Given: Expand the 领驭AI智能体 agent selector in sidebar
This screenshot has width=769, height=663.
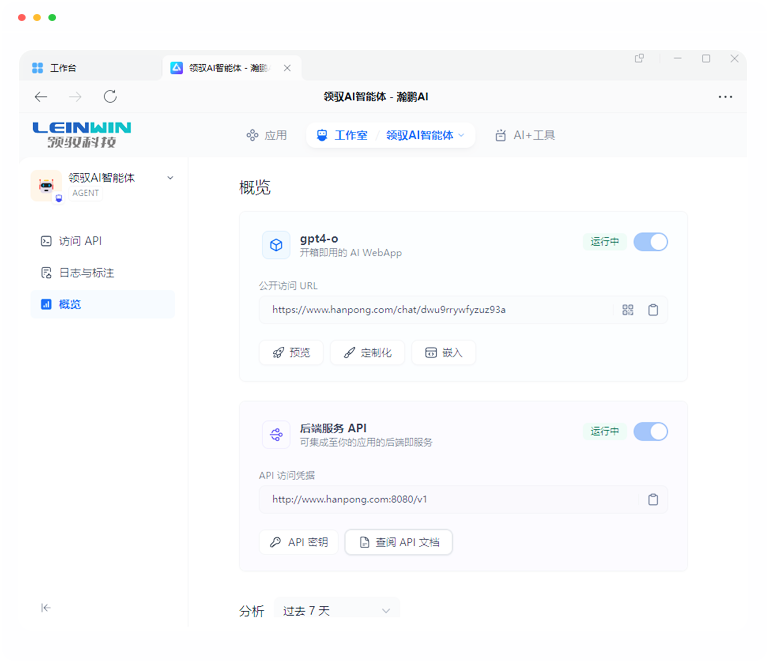Looking at the screenshot, I should tap(170, 178).
